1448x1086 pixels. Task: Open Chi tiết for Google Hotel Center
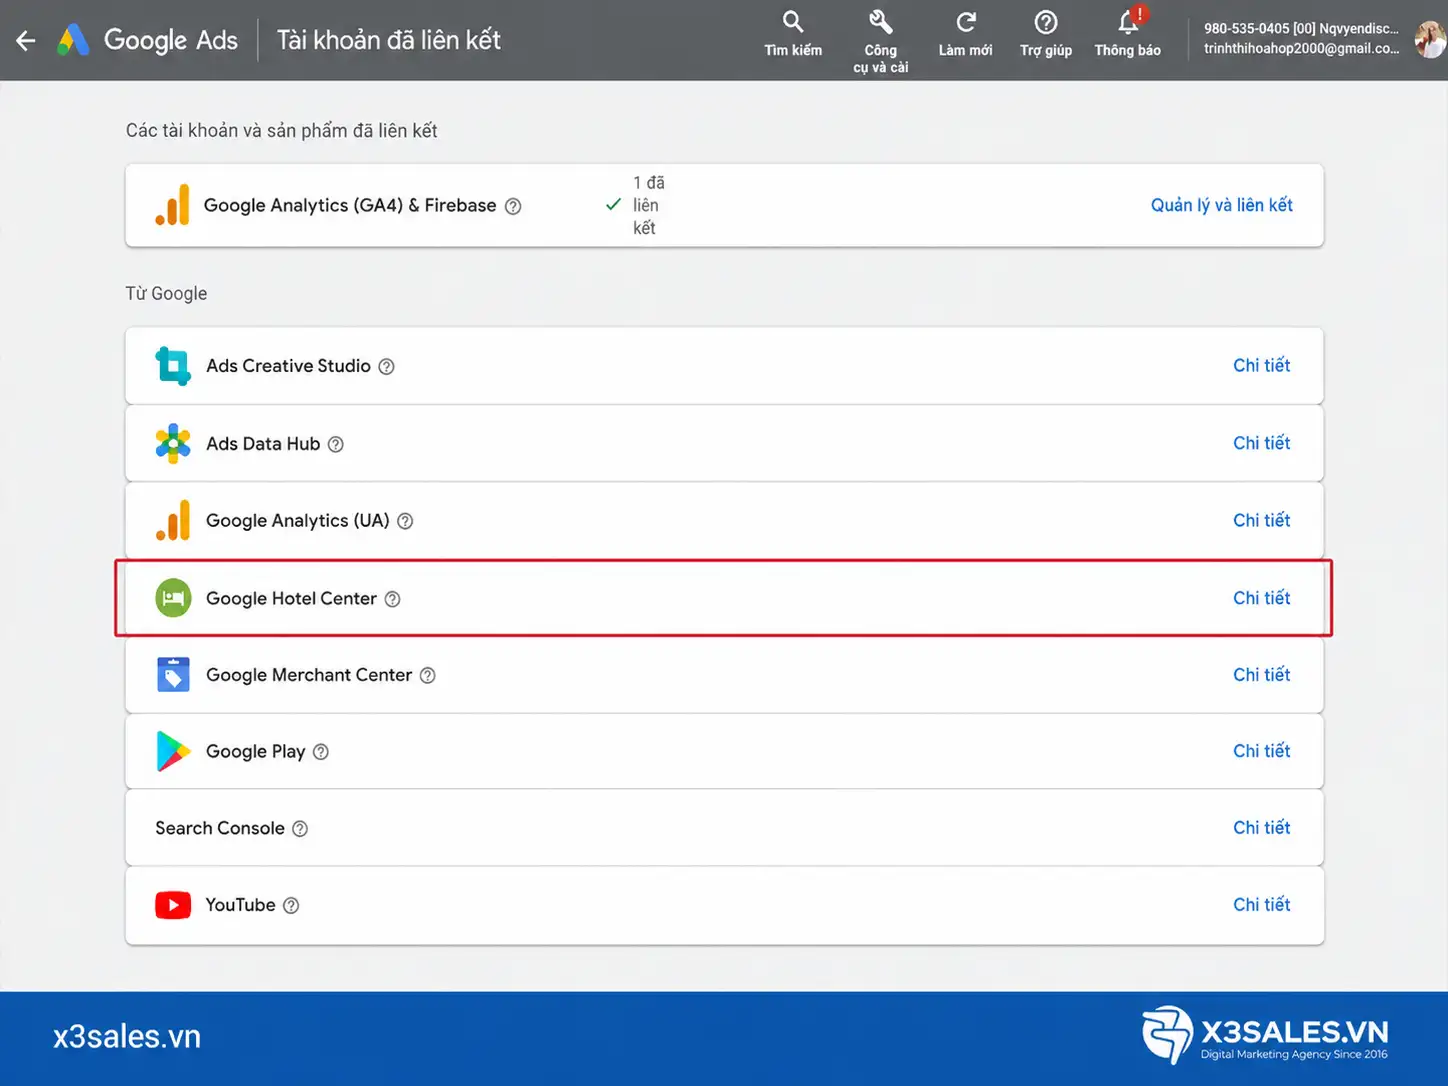click(1261, 598)
